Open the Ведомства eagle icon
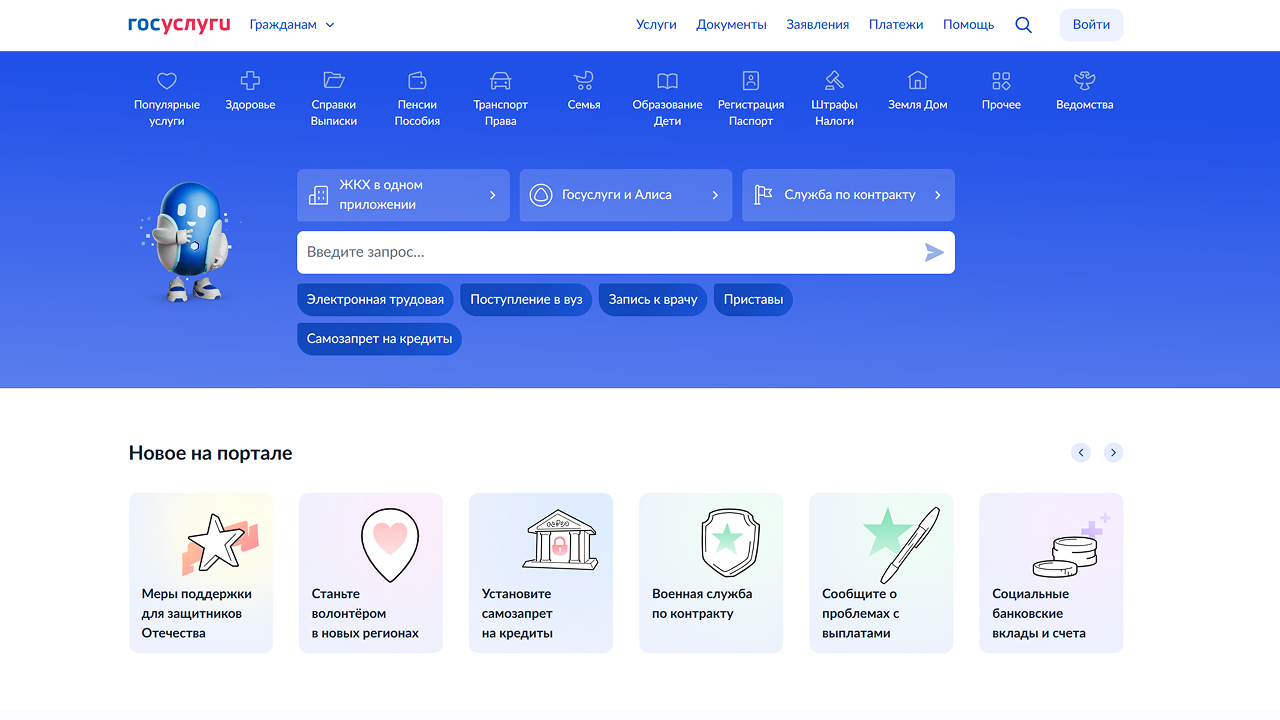 (x=1084, y=81)
